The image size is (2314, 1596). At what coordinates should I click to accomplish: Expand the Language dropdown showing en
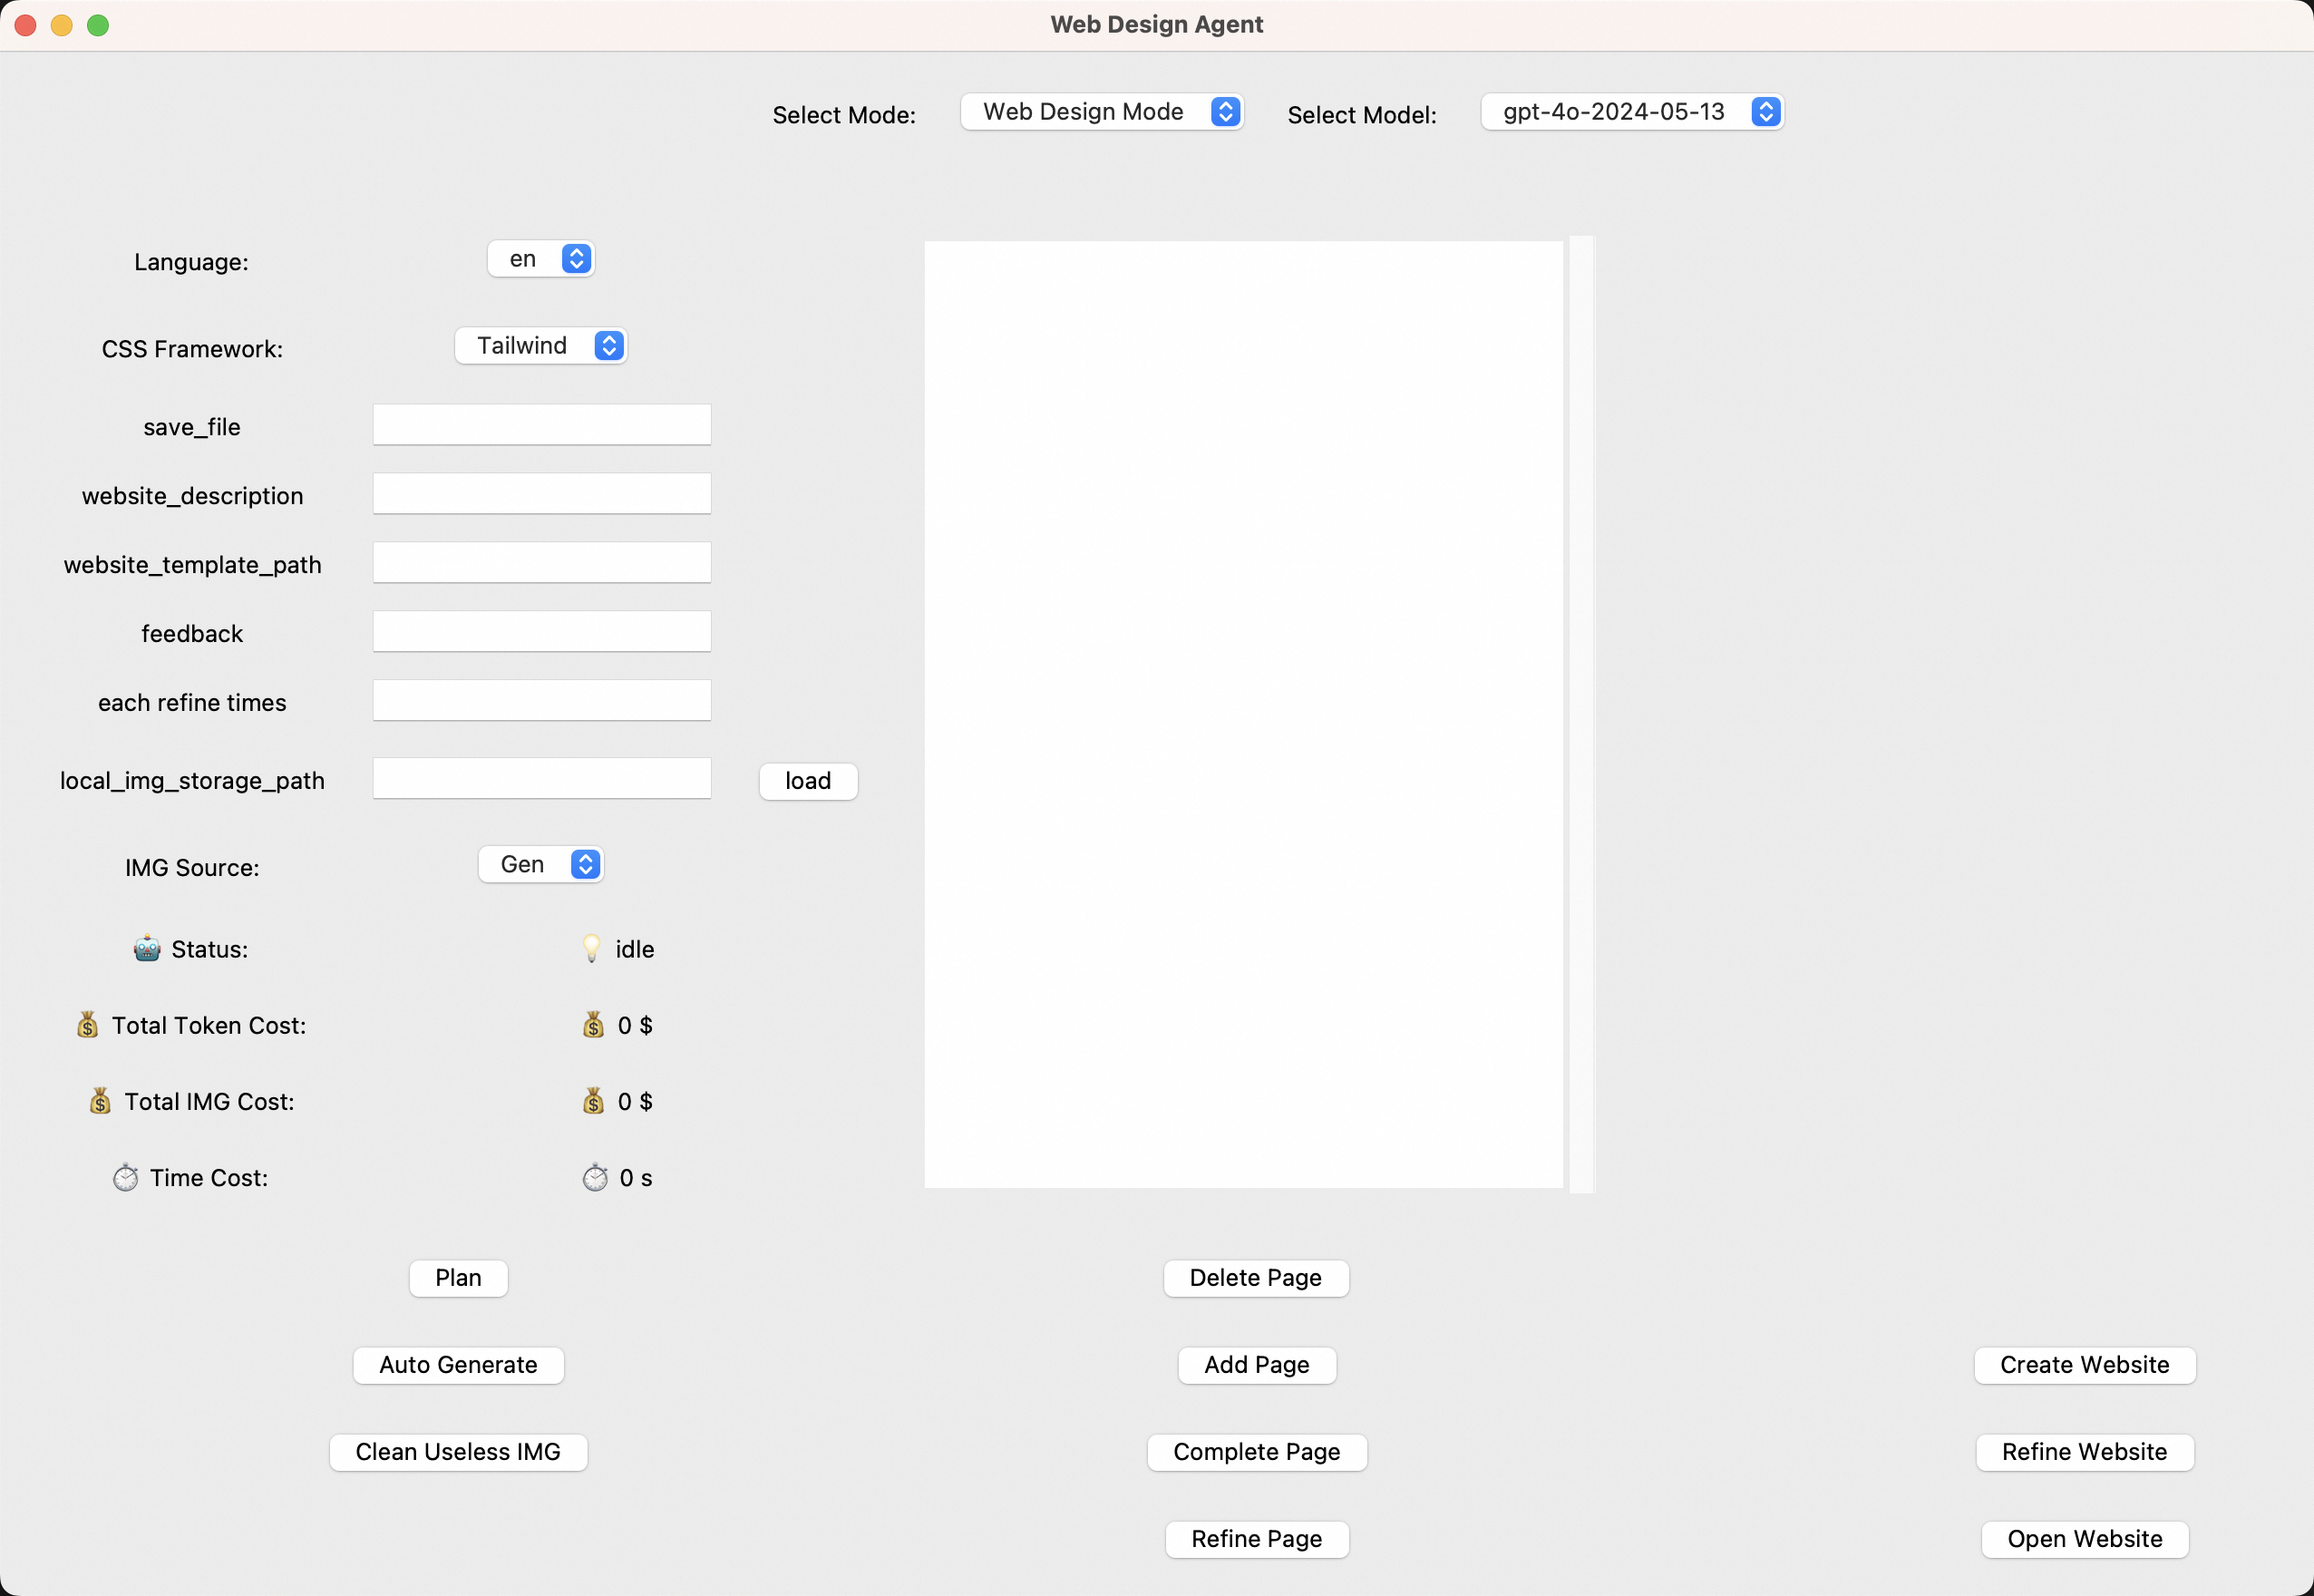pos(541,259)
